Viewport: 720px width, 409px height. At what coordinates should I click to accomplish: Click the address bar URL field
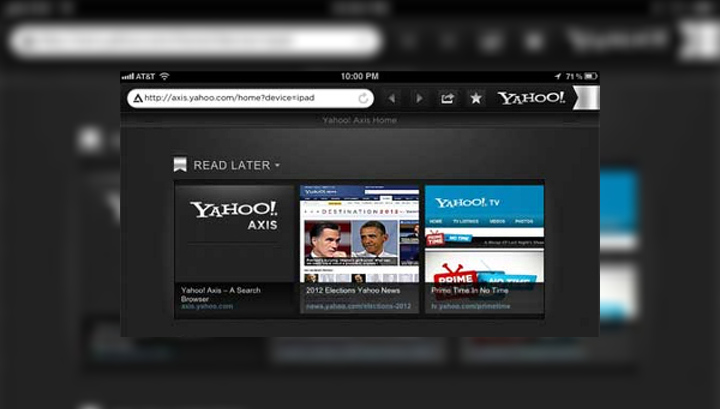click(251, 98)
